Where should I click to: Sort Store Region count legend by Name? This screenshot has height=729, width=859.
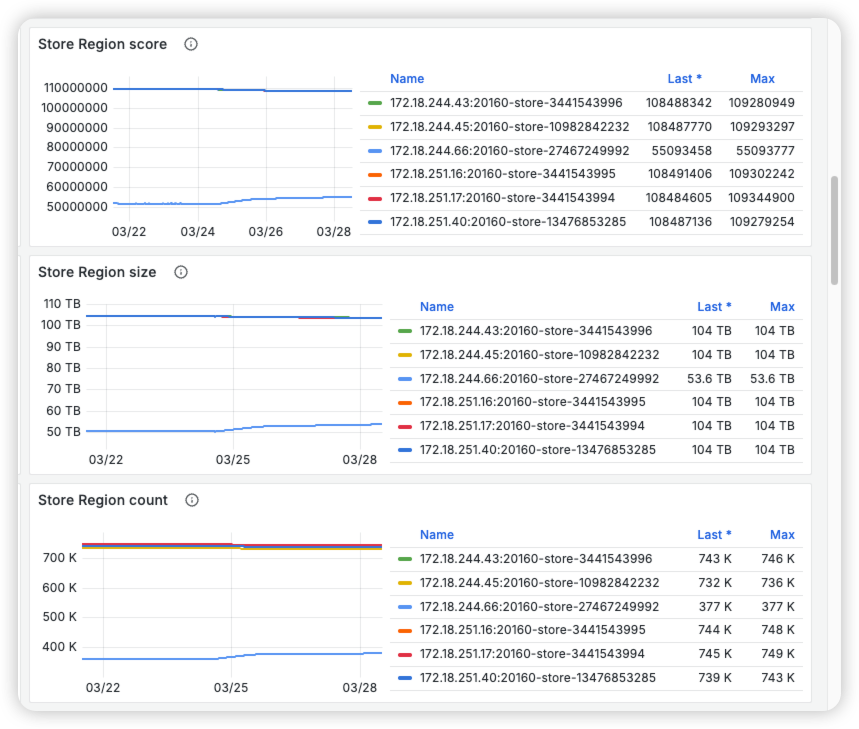pyautogui.click(x=437, y=535)
